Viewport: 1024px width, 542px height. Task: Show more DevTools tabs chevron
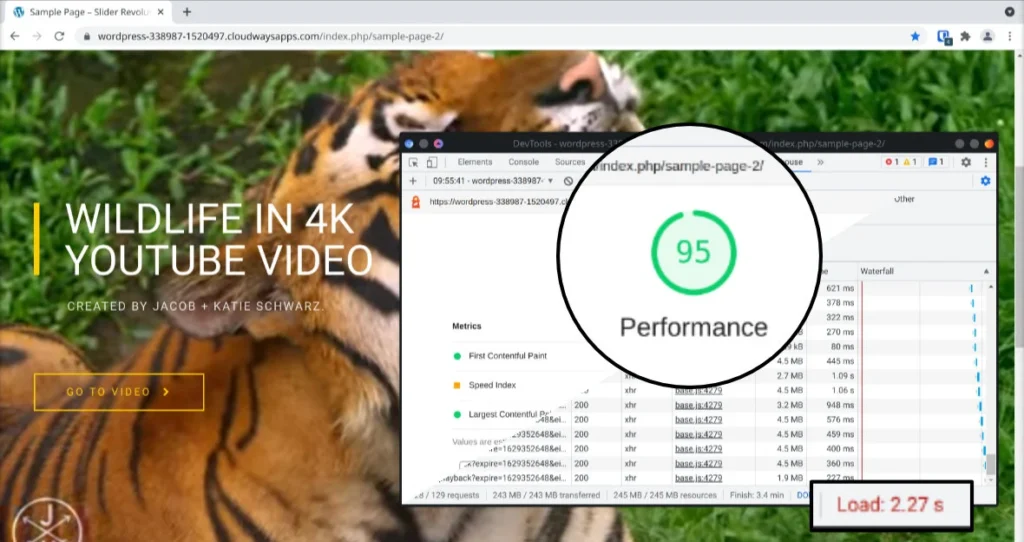pyautogui.click(x=820, y=162)
